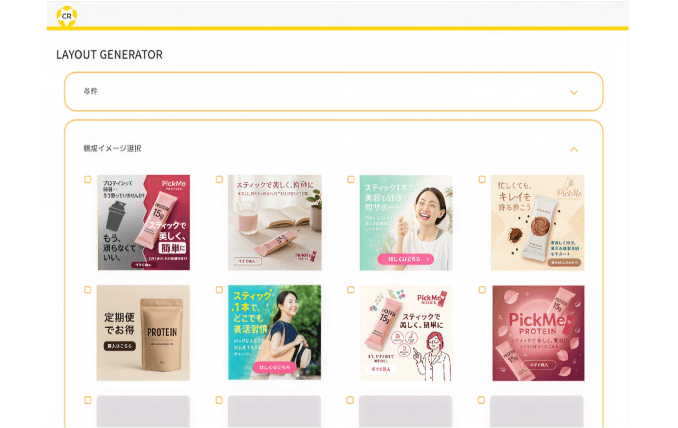Select the kraft PROTEIN pouch thumbnail
678x428 pixels.
(144, 332)
